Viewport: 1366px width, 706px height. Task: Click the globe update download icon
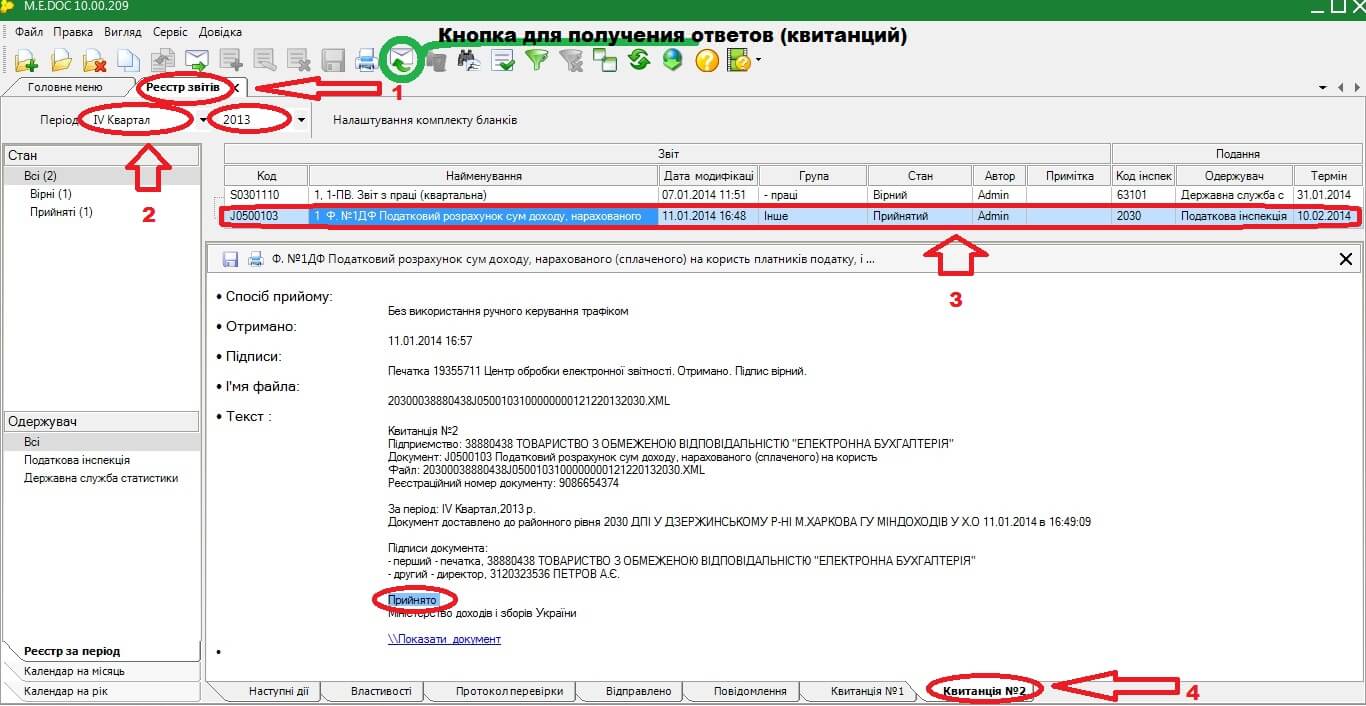click(673, 61)
